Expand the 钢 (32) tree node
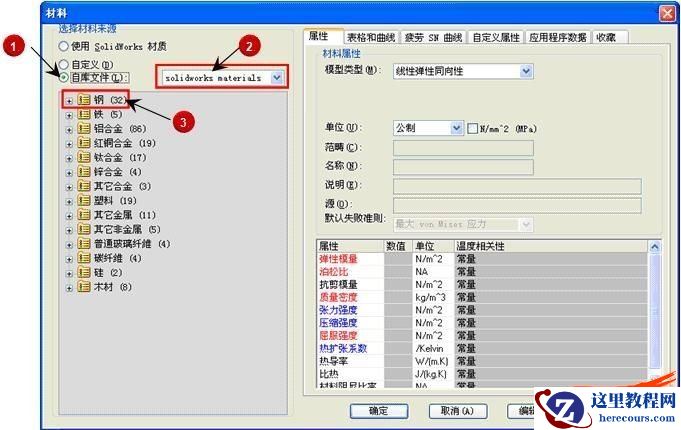The image size is (681, 430). pyautogui.click(x=69, y=101)
